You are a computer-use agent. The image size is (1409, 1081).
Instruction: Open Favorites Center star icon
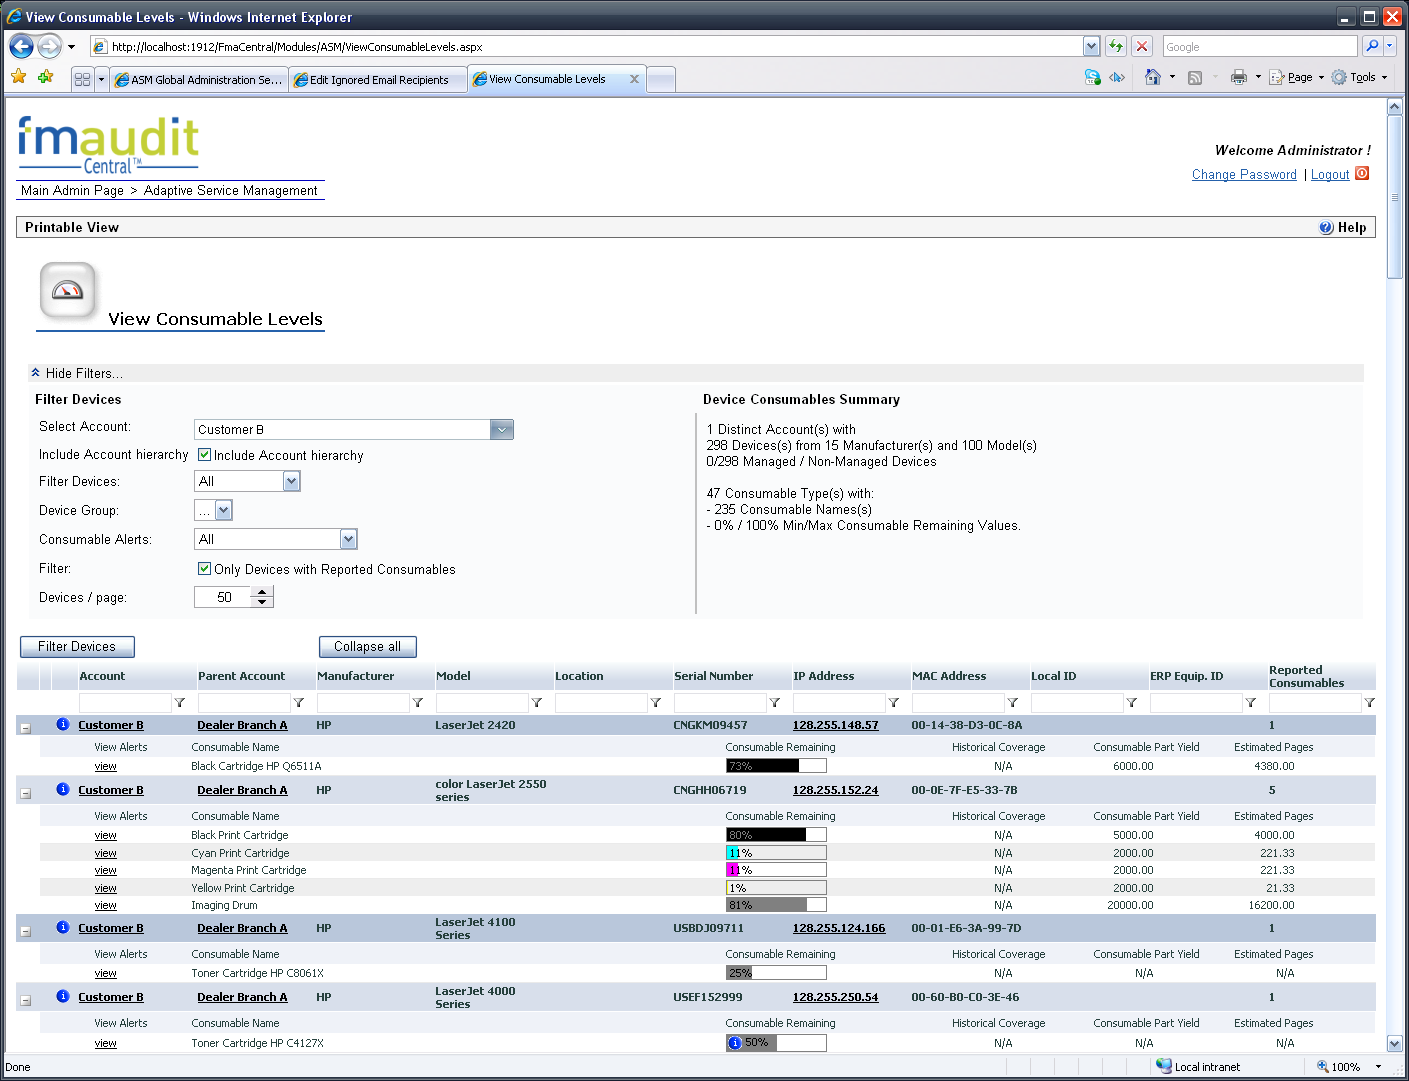18,77
